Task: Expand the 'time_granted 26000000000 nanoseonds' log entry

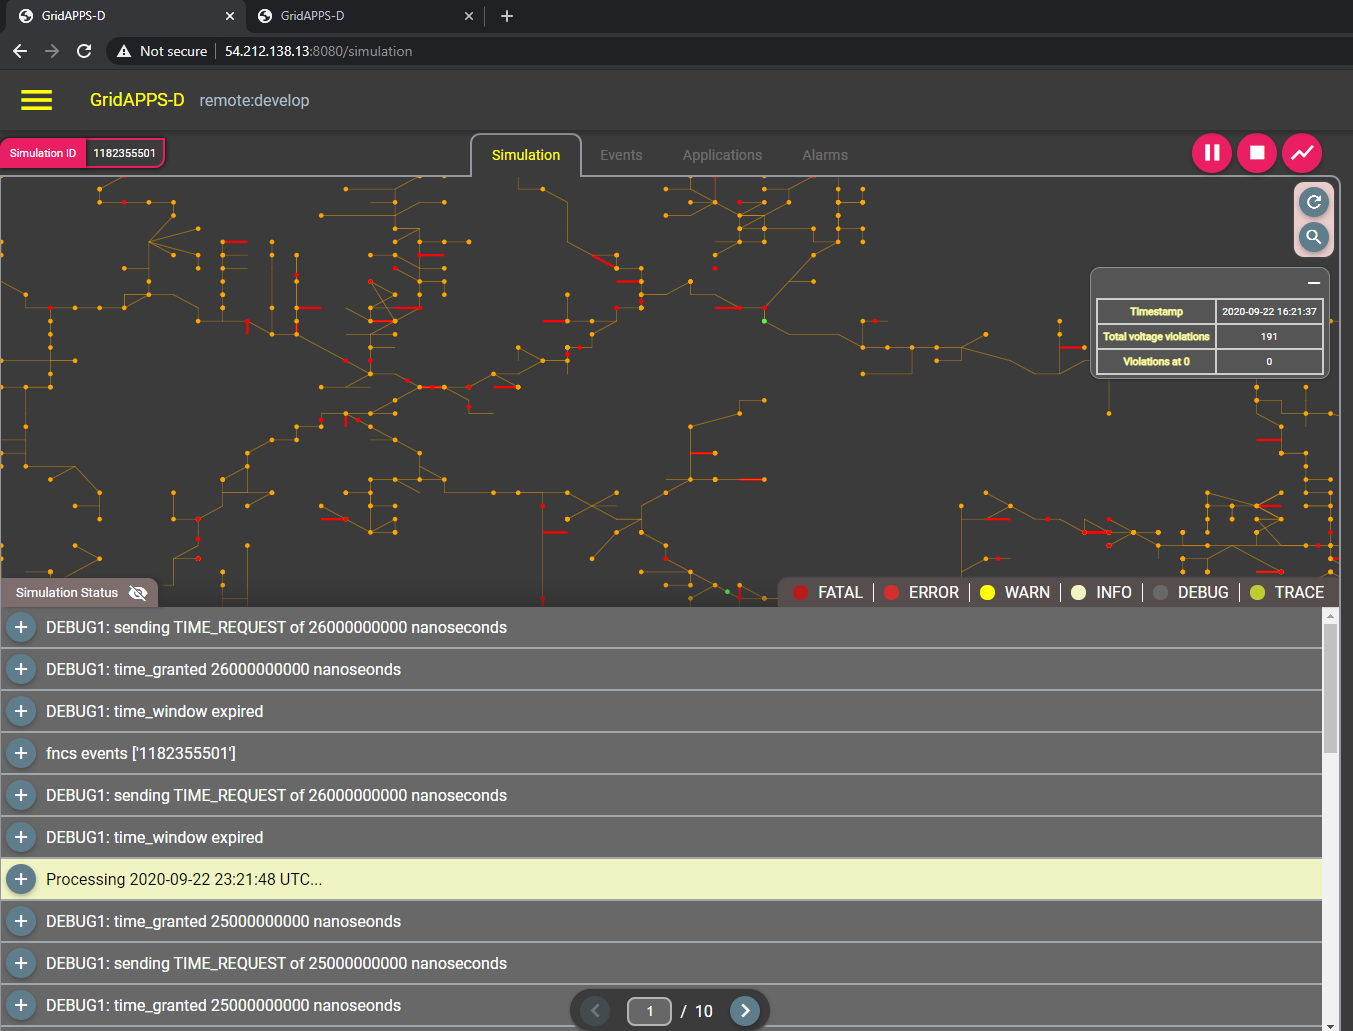Action: pos(21,670)
